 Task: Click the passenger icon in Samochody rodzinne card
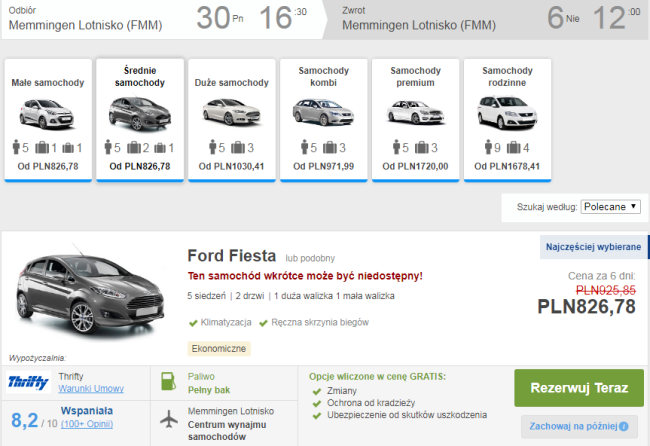click(x=488, y=147)
